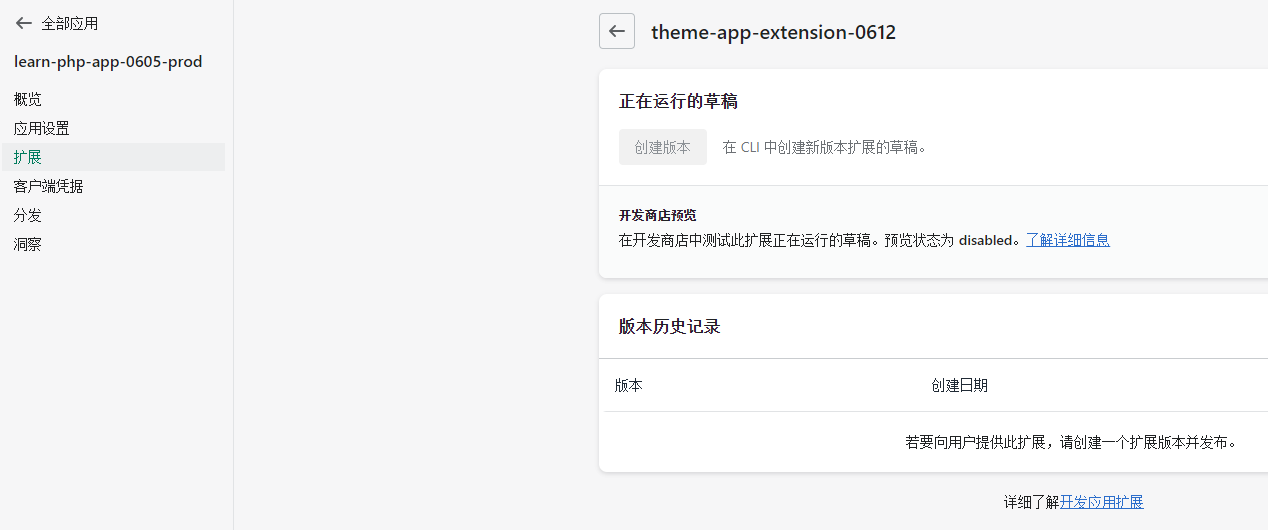Open the 洞察 sidebar item
The width and height of the screenshot is (1268, 530).
pos(28,244)
